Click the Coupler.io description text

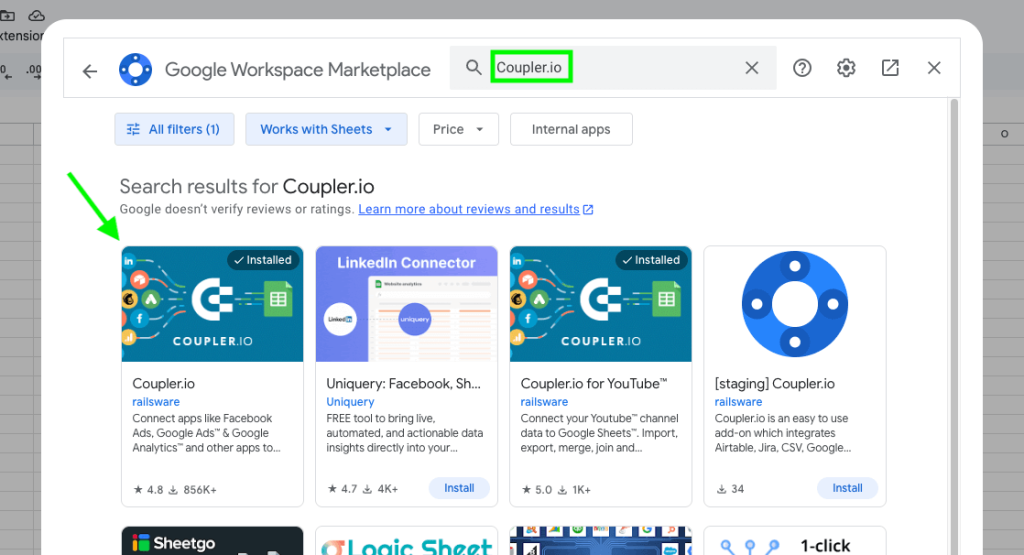click(x=206, y=433)
